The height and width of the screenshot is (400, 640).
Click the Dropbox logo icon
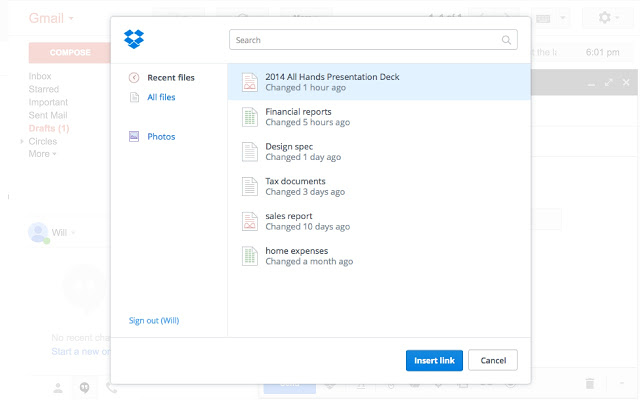(x=134, y=40)
